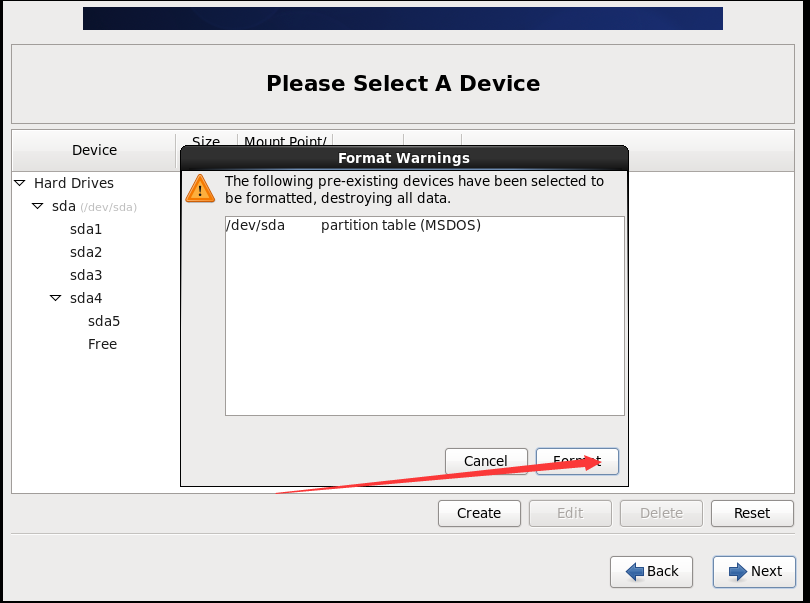Click the Reset button
Viewport: 810px width, 603px height.
coord(752,513)
